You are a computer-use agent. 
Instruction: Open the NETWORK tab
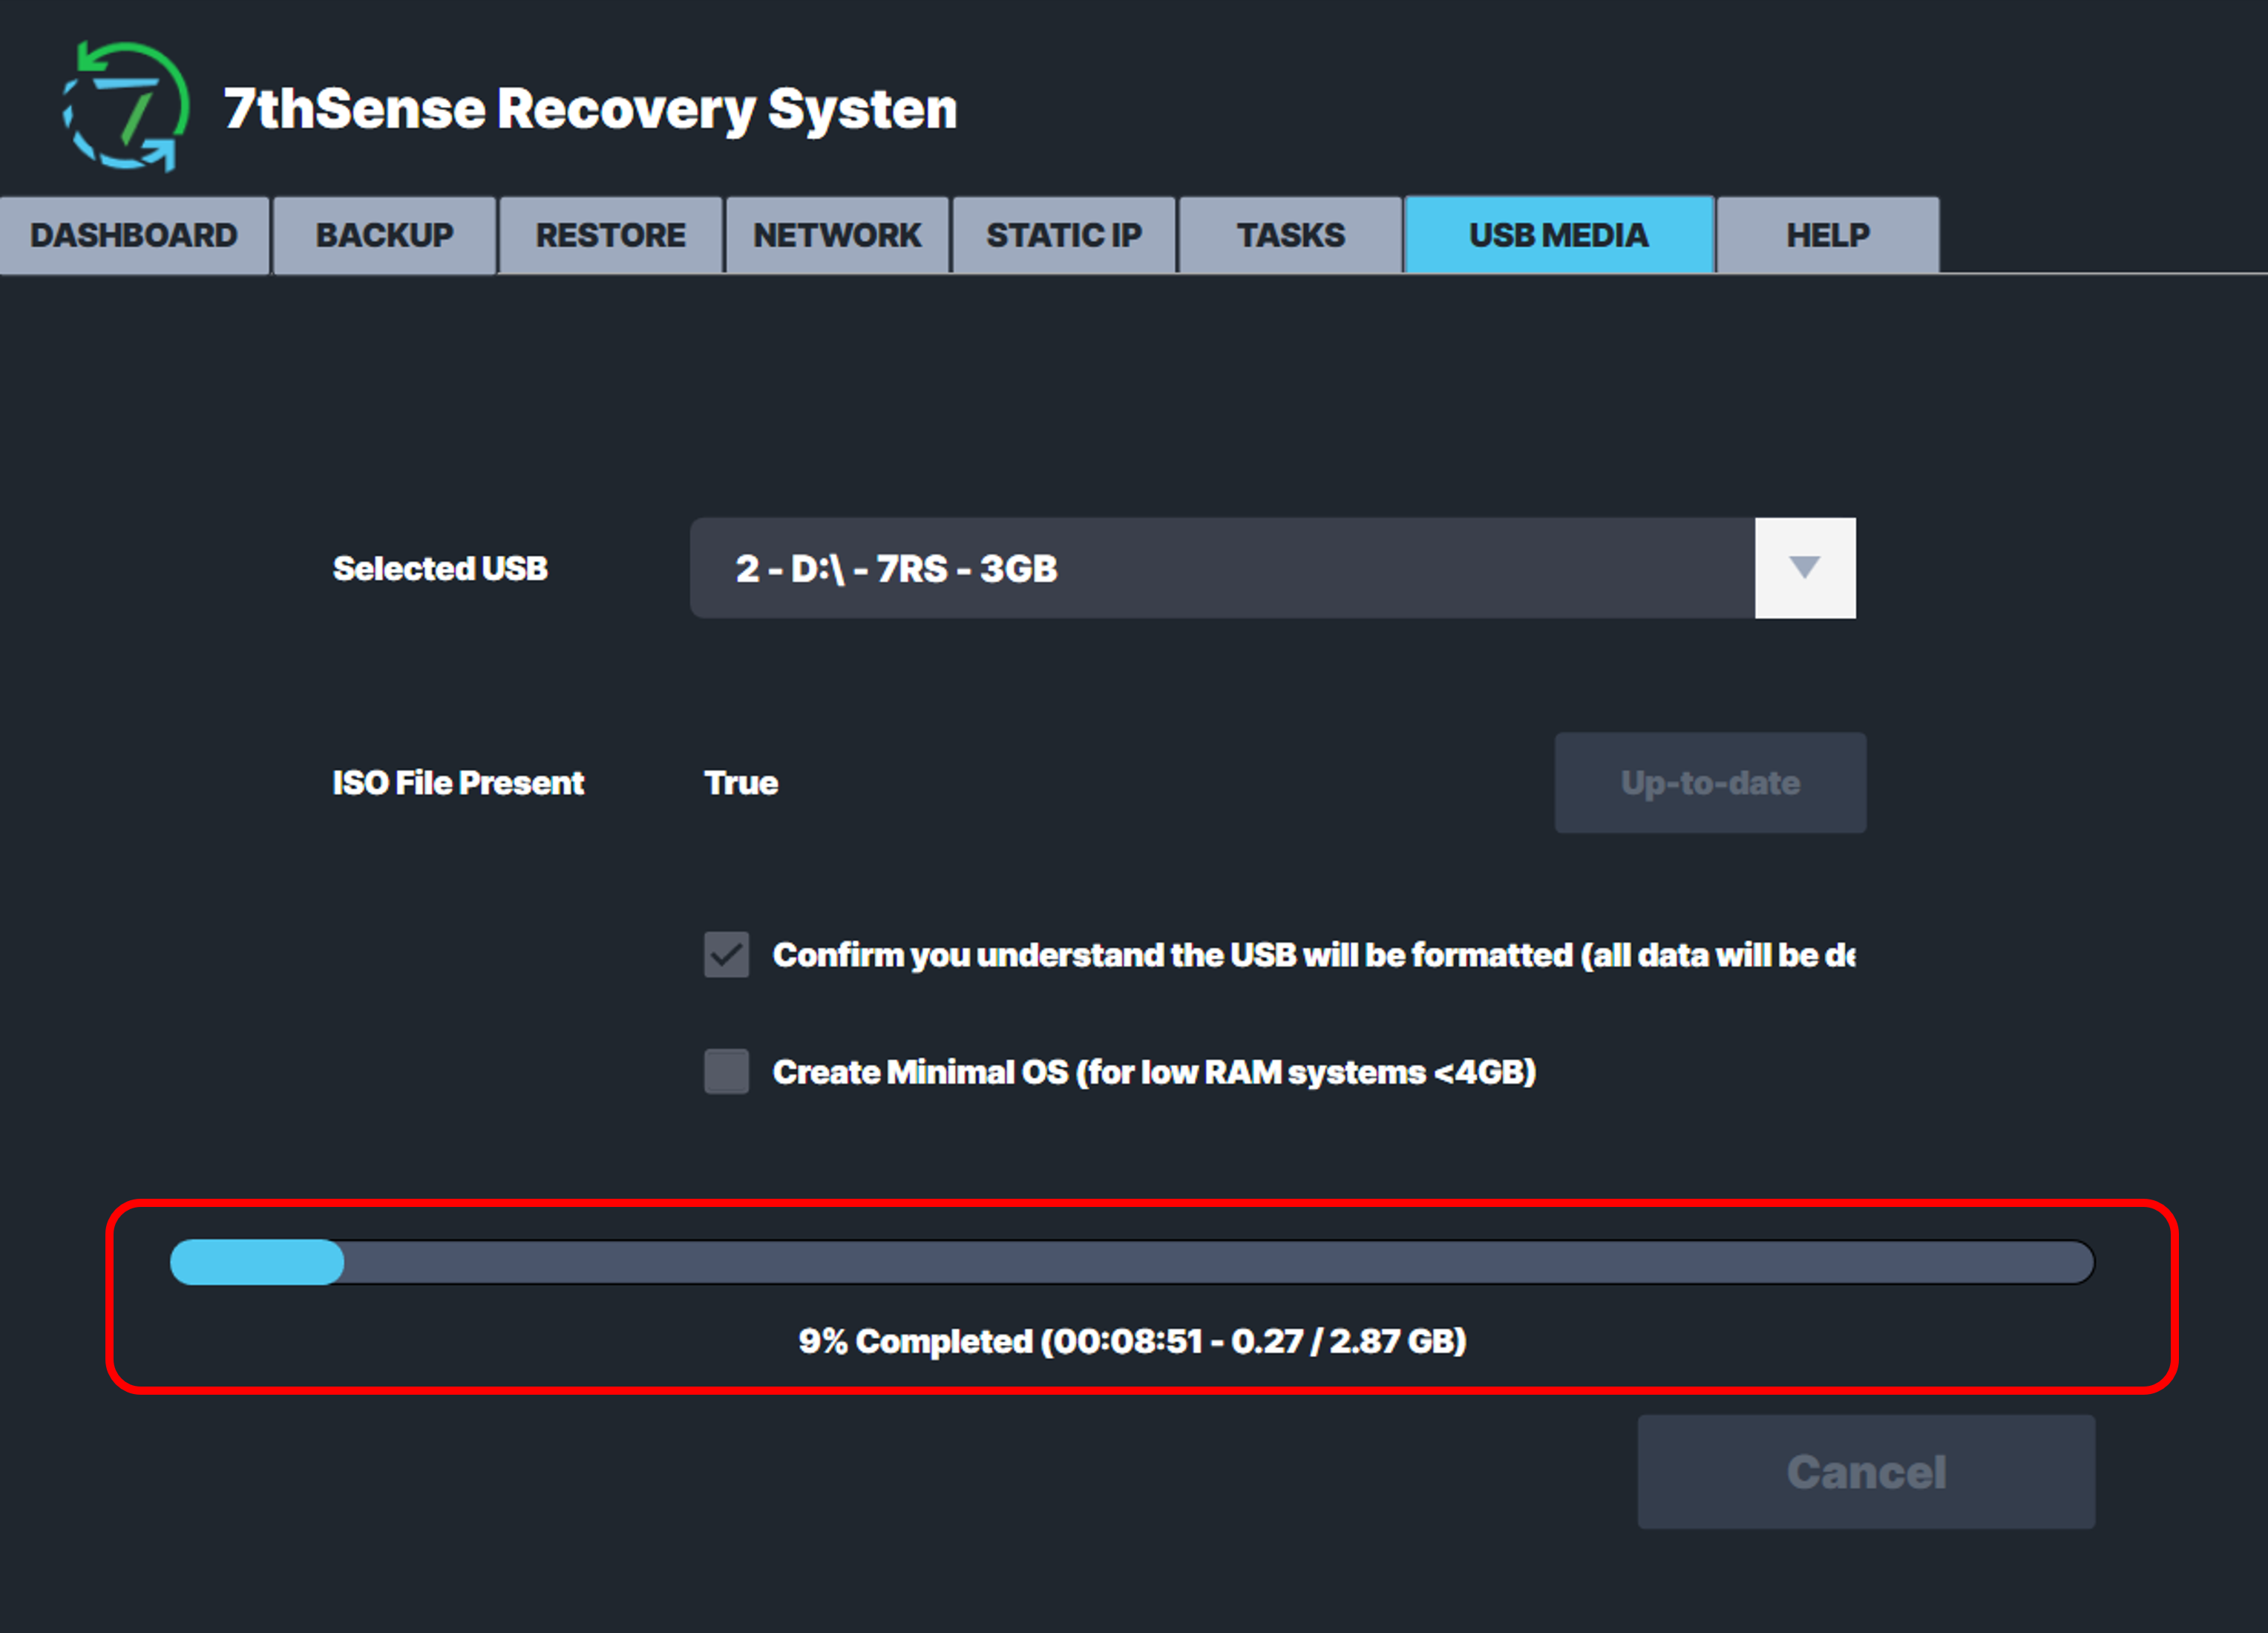(837, 235)
